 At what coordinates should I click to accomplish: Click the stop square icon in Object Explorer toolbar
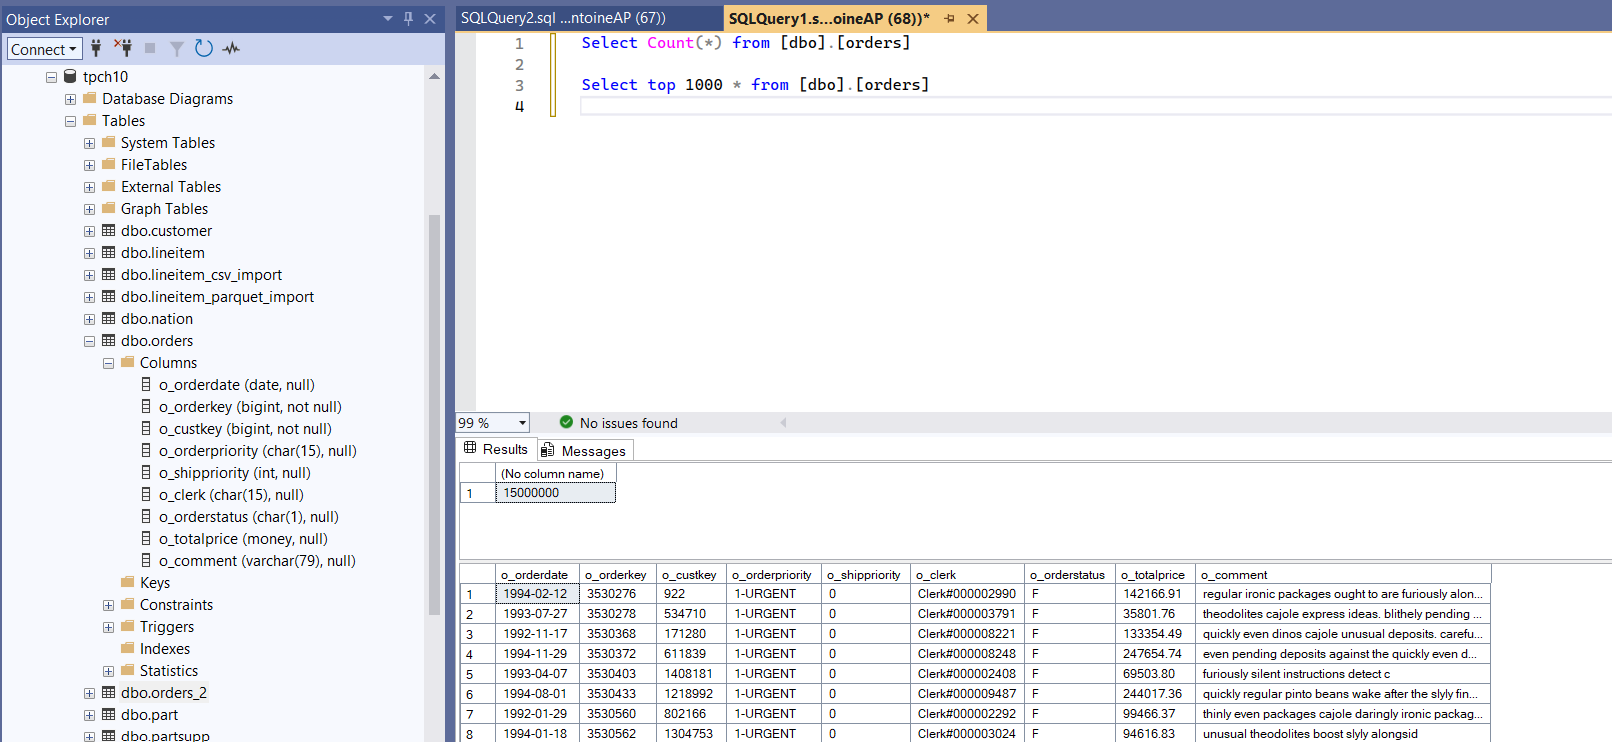tap(150, 48)
